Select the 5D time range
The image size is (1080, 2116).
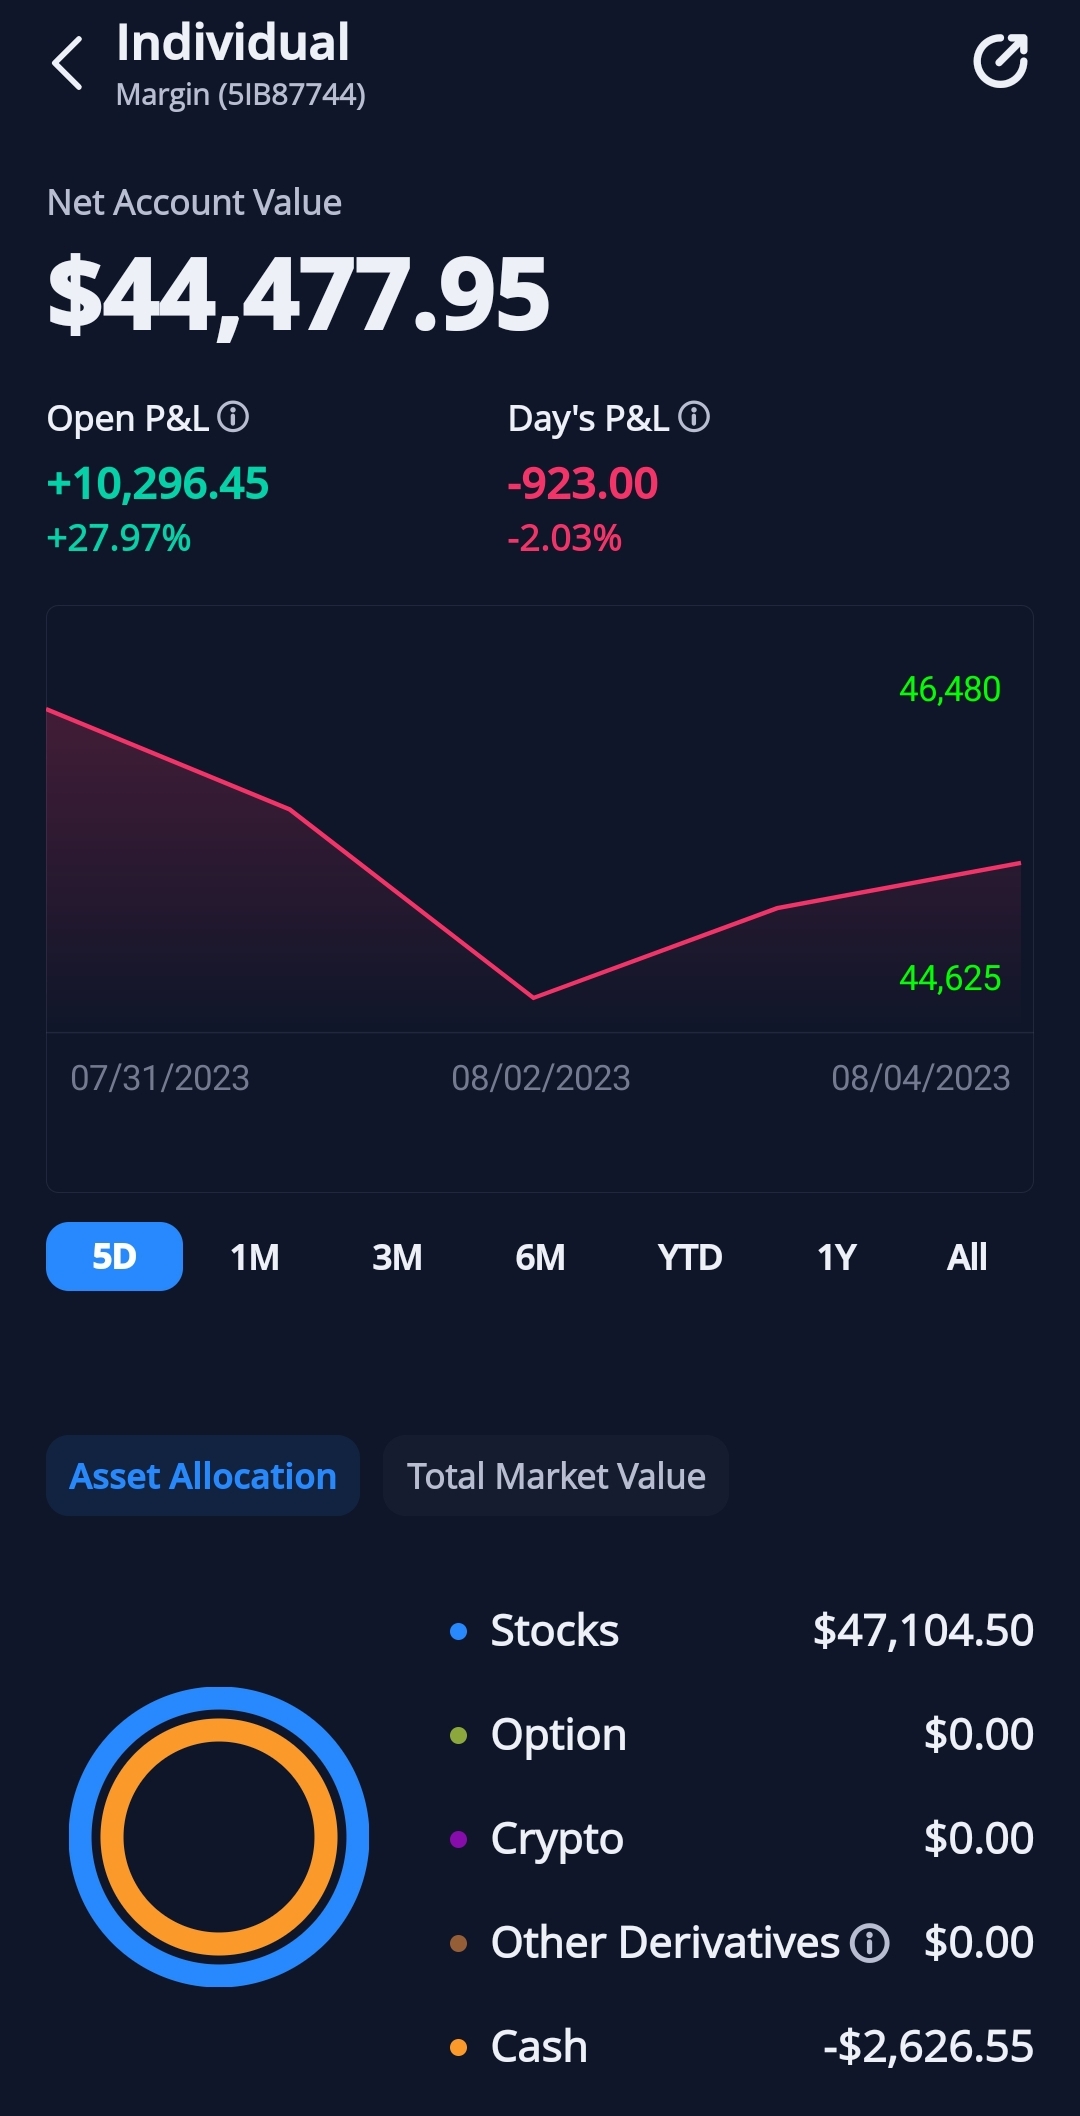tap(114, 1257)
